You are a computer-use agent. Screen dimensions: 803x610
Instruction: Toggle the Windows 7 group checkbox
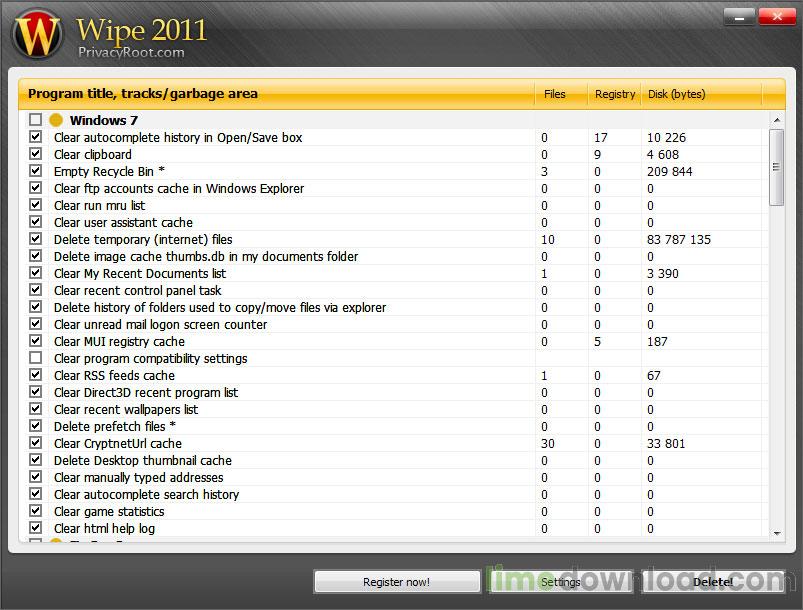point(35,120)
